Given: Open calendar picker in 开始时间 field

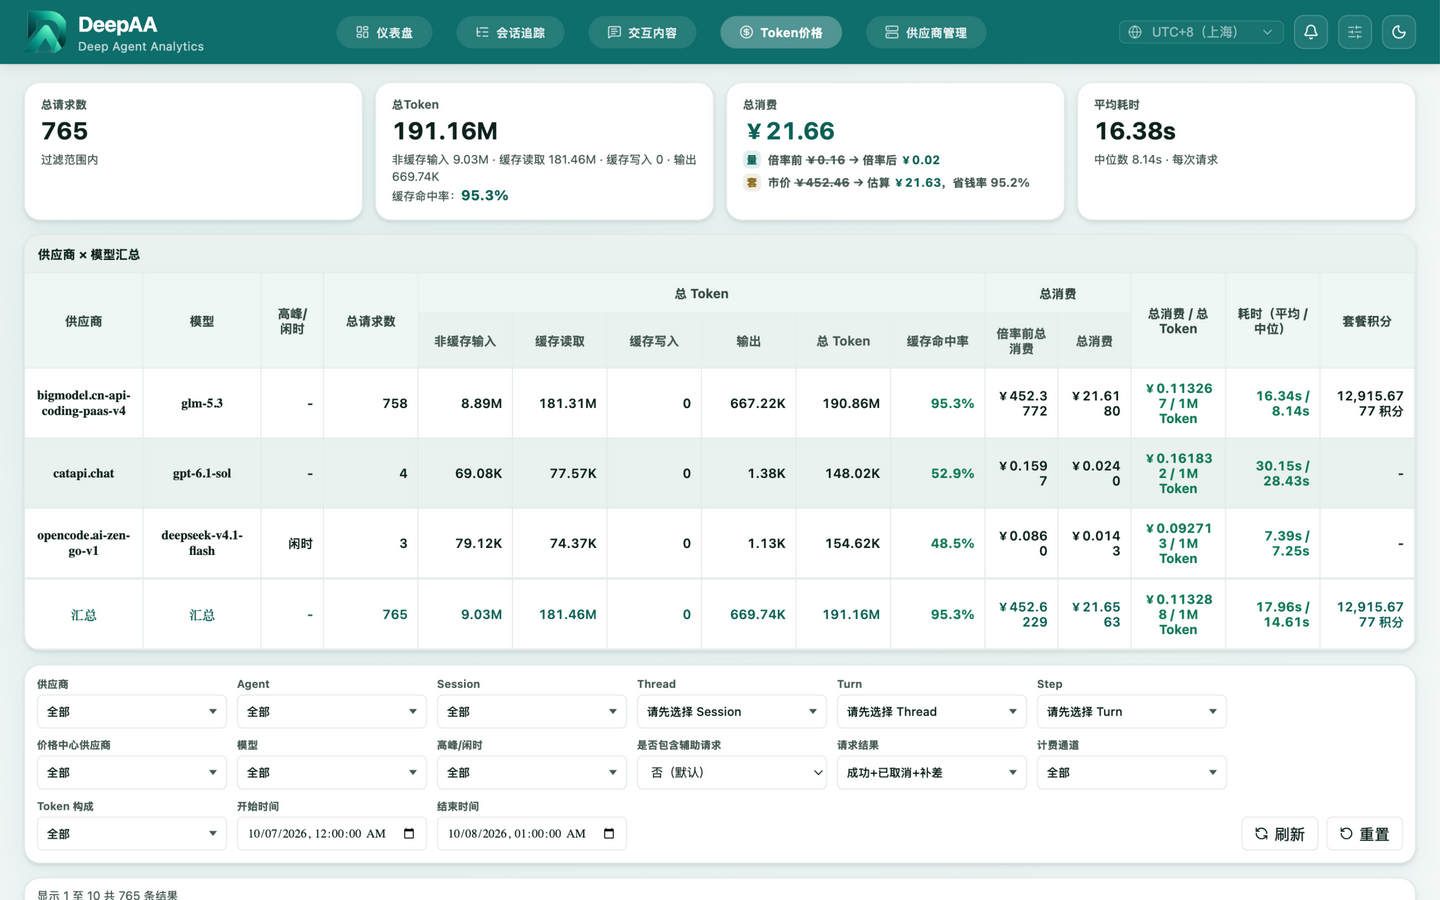Looking at the screenshot, I should [x=409, y=833].
